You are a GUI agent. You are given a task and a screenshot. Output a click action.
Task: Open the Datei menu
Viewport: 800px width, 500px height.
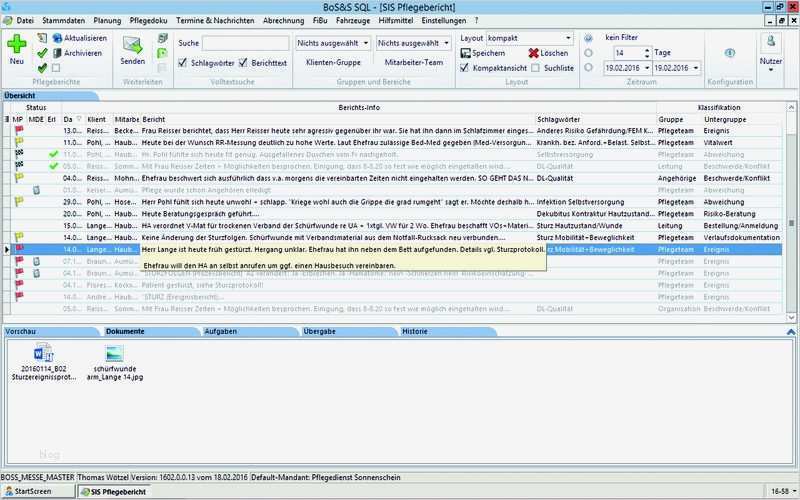coord(25,20)
